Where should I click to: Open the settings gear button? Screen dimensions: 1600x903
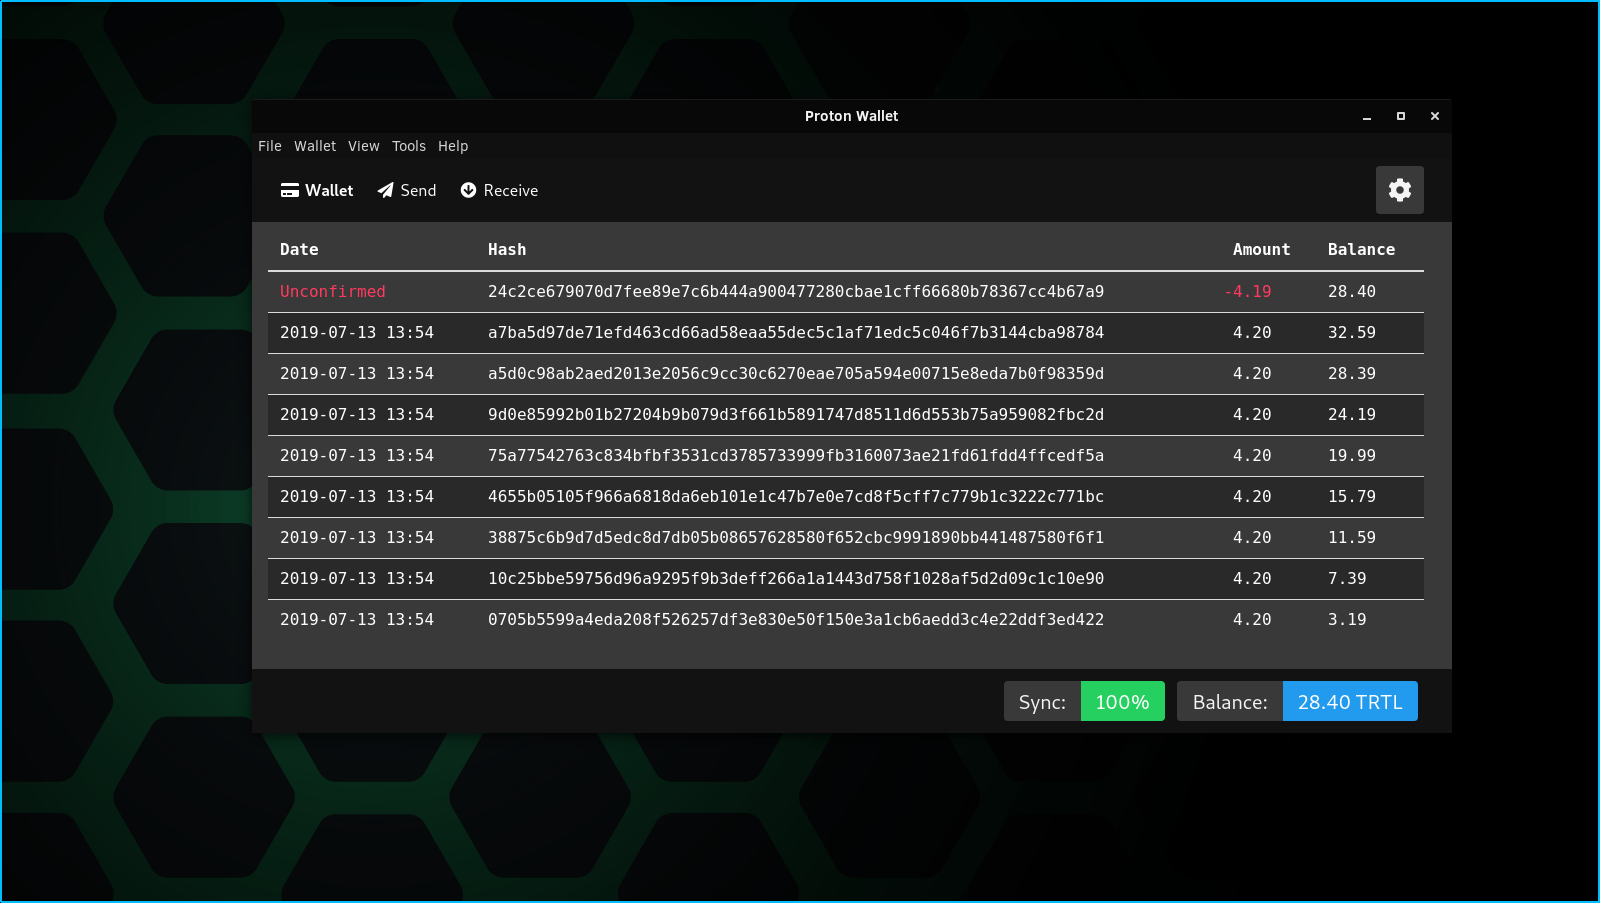(1399, 190)
